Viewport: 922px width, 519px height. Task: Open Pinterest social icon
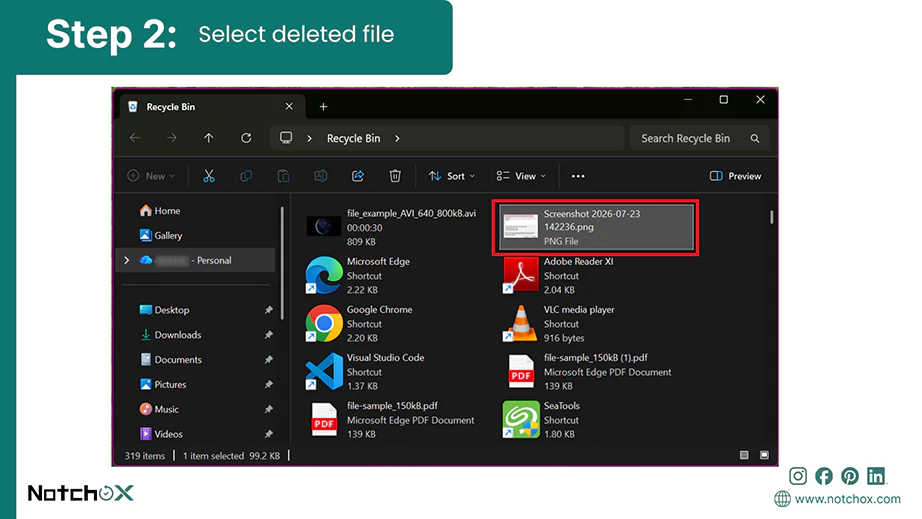pyautogui.click(x=850, y=476)
